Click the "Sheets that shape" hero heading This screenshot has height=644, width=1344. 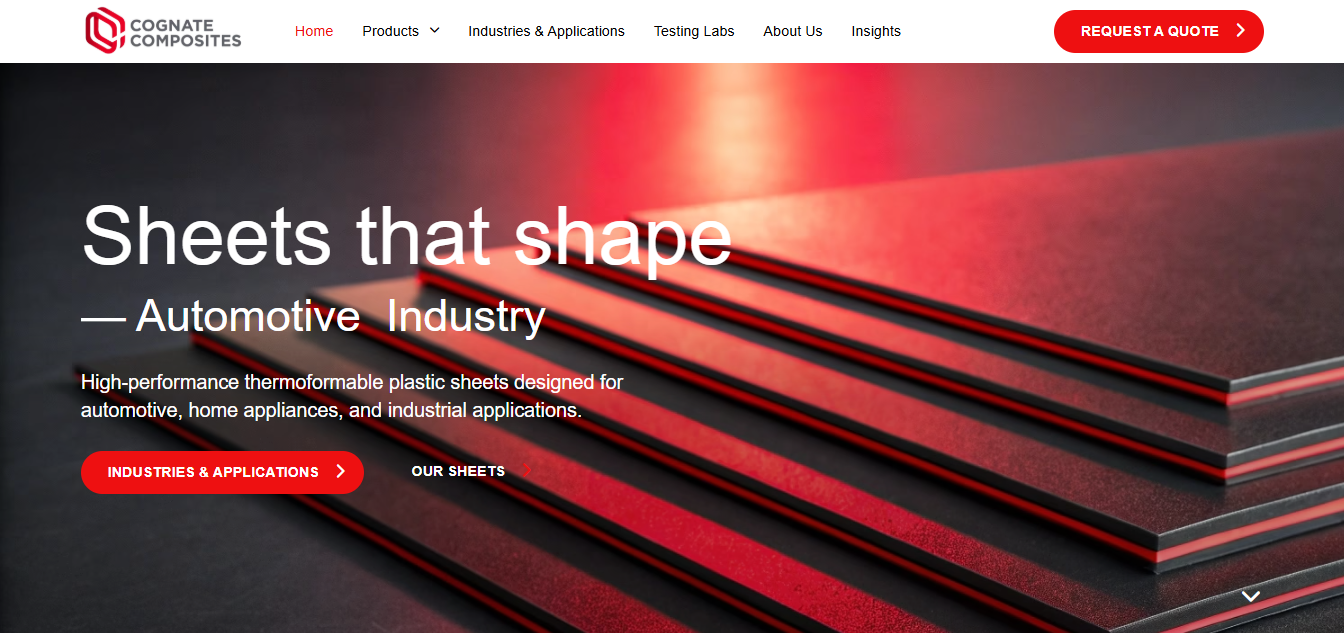pos(406,236)
